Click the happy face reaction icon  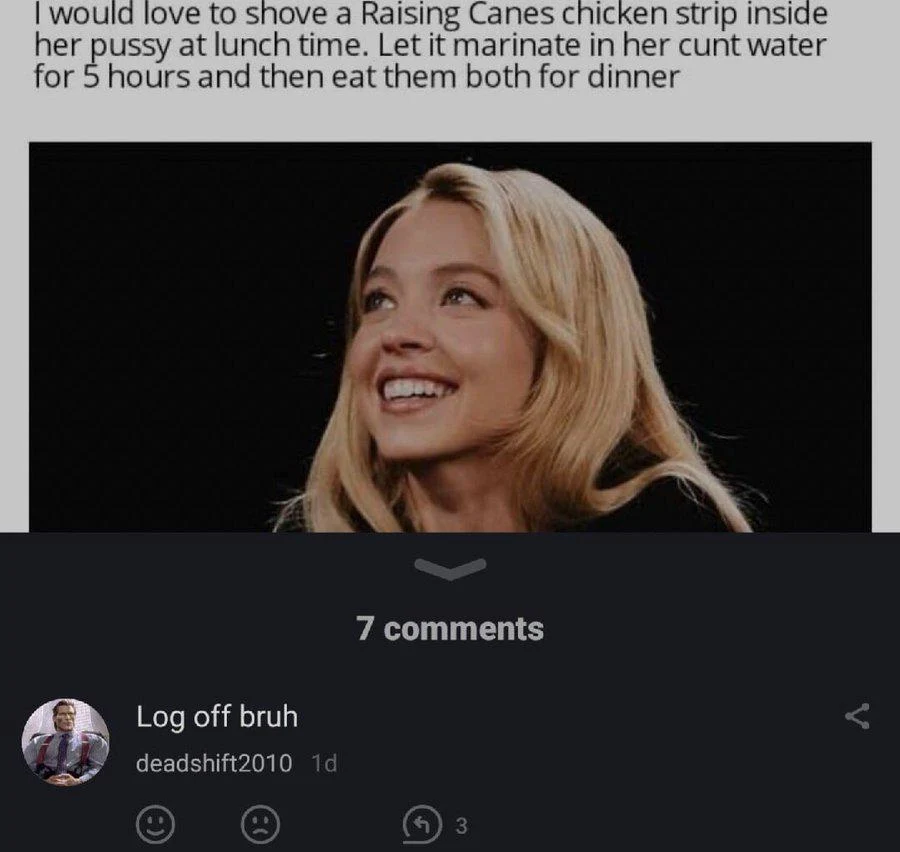151,825
